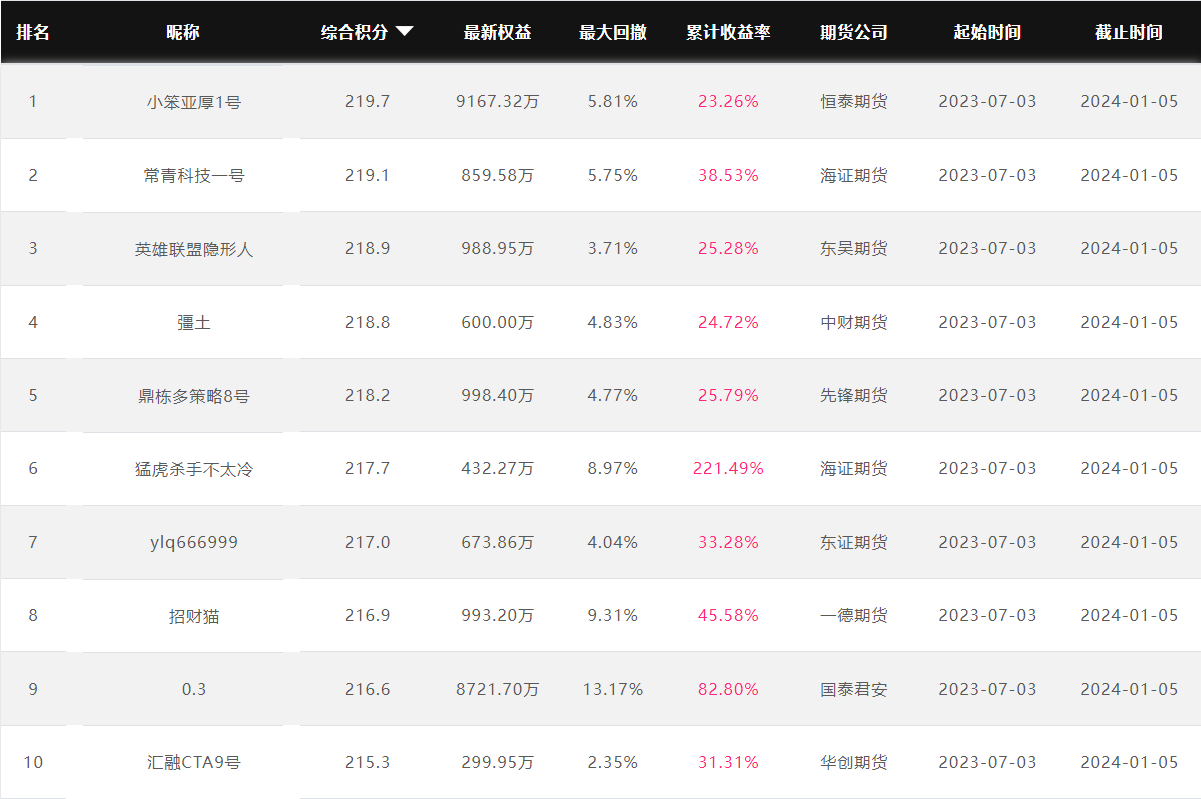Open nickname ylq666999
The width and height of the screenshot is (1201, 799).
pyautogui.click(x=194, y=542)
